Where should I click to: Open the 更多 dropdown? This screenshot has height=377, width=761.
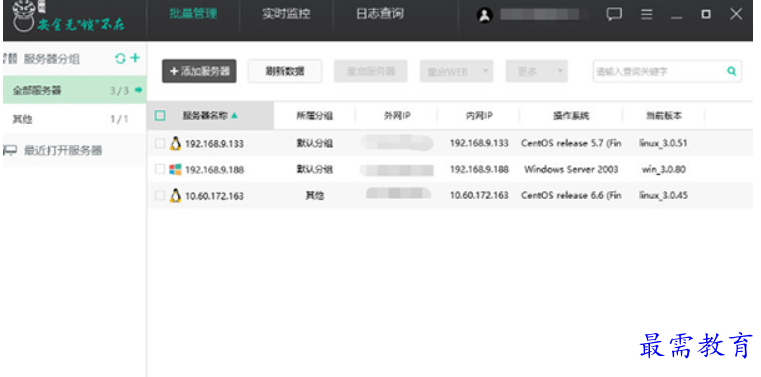click(536, 71)
